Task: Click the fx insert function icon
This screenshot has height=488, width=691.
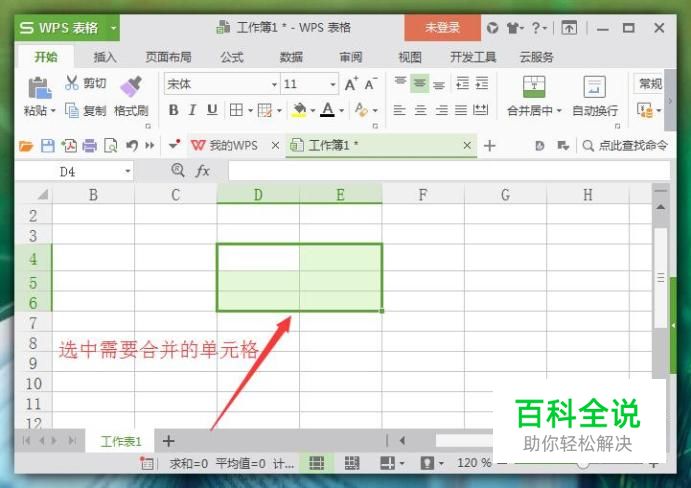Action: pyautogui.click(x=202, y=171)
